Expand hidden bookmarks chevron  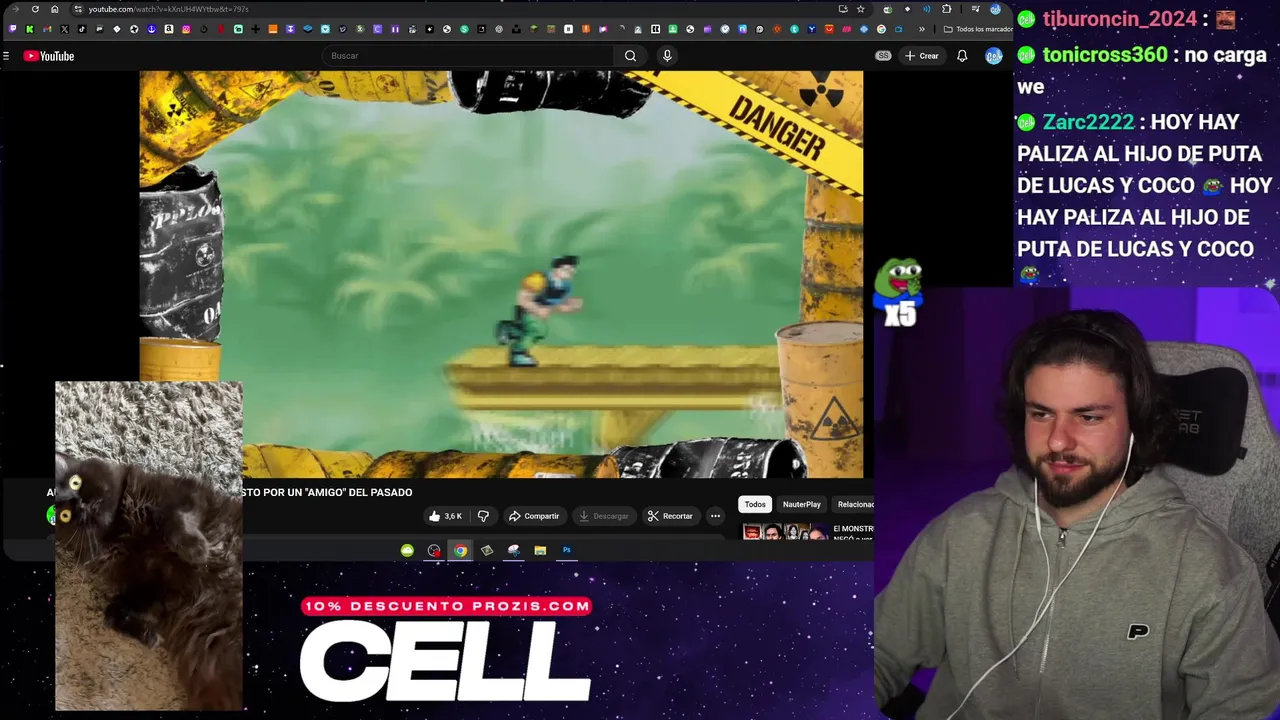[x=922, y=29]
